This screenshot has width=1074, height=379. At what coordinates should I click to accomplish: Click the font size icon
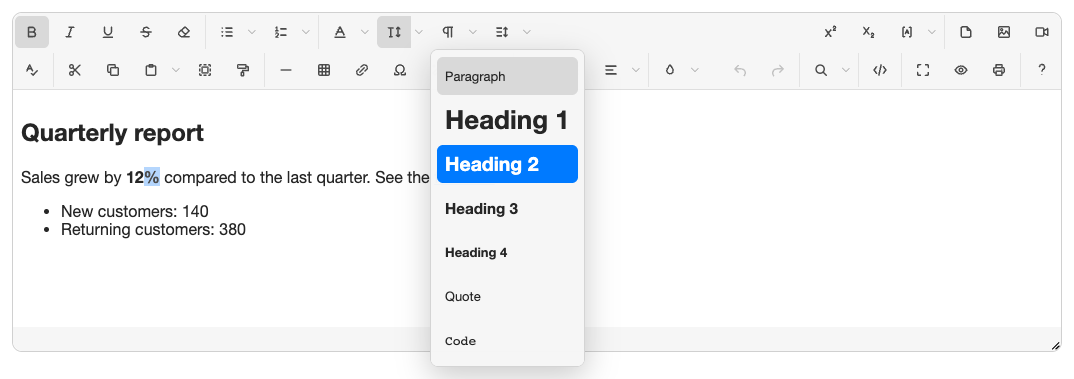point(394,32)
